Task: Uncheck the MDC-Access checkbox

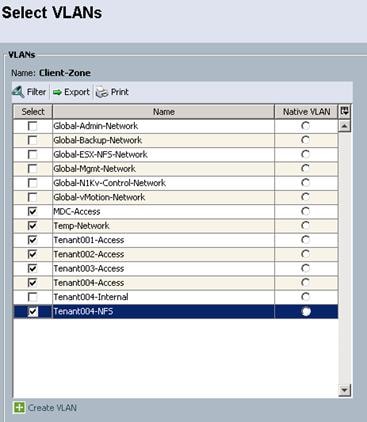Action: 33,212
